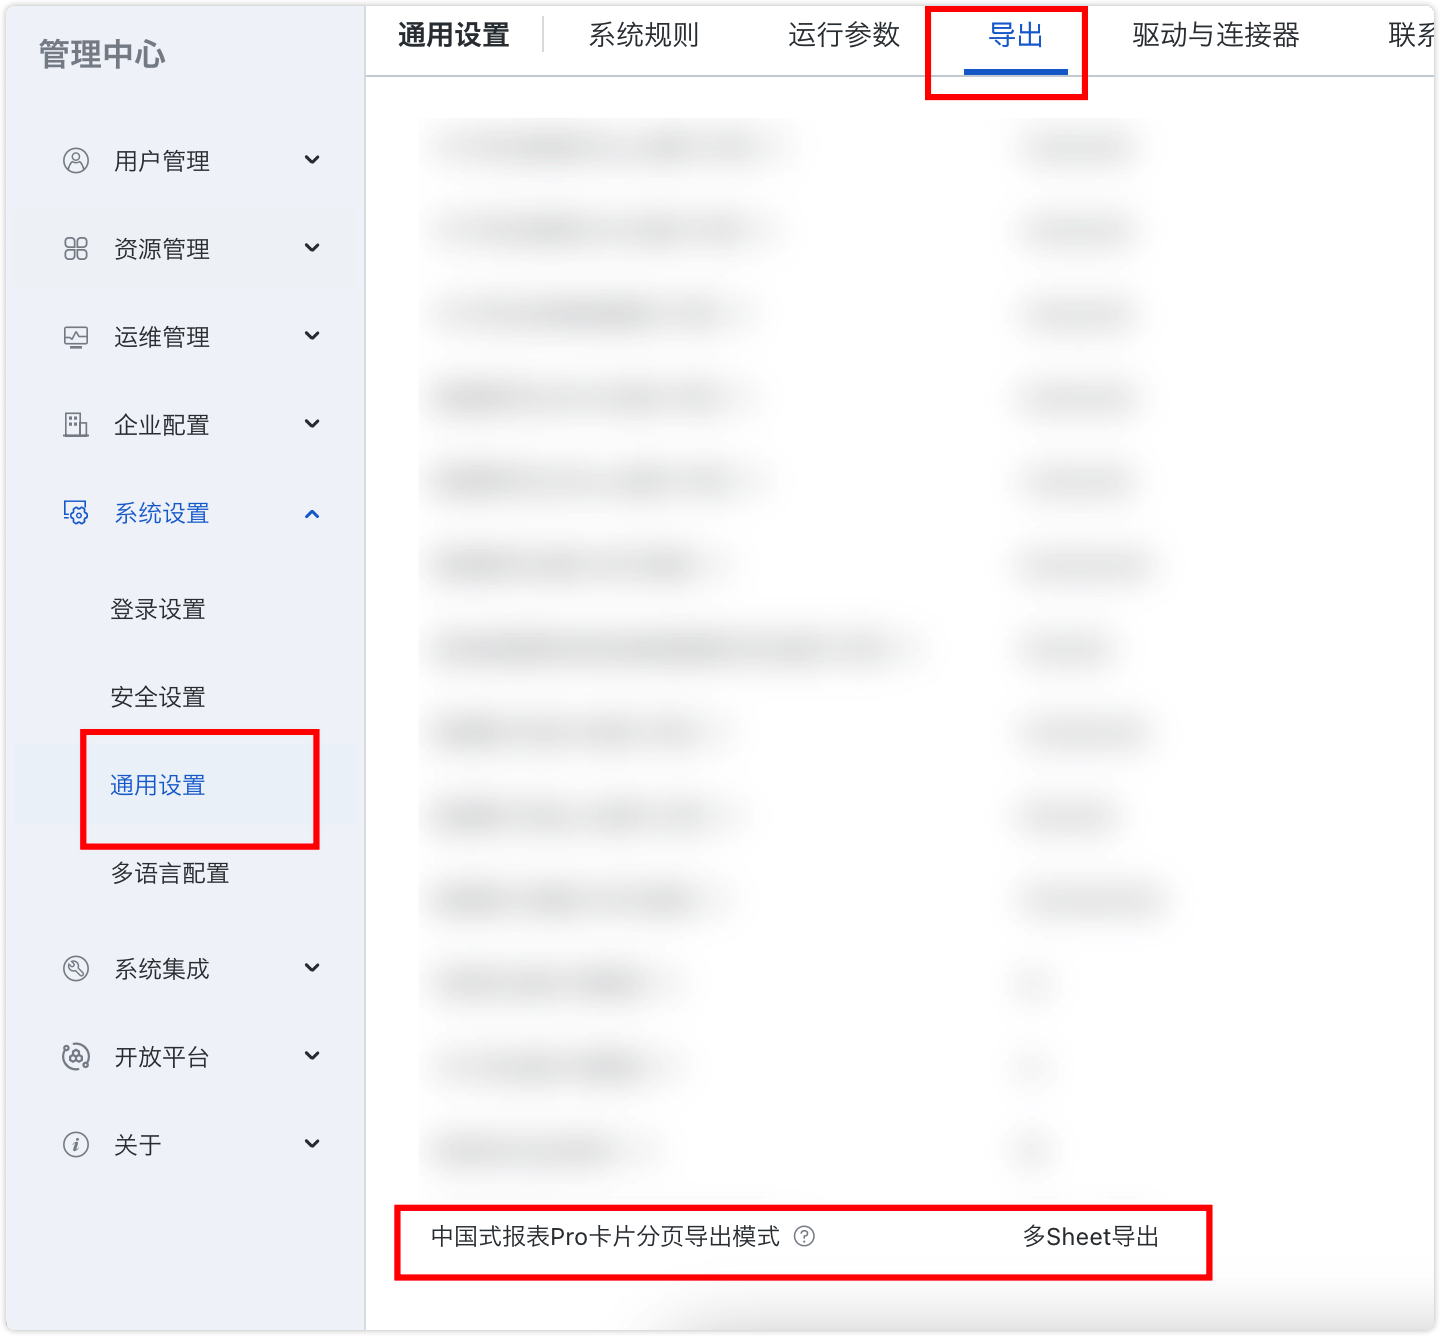This screenshot has height=1336, width=1440.
Task: Click the 开放平台 menu label
Action: click(x=162, y=1057)
